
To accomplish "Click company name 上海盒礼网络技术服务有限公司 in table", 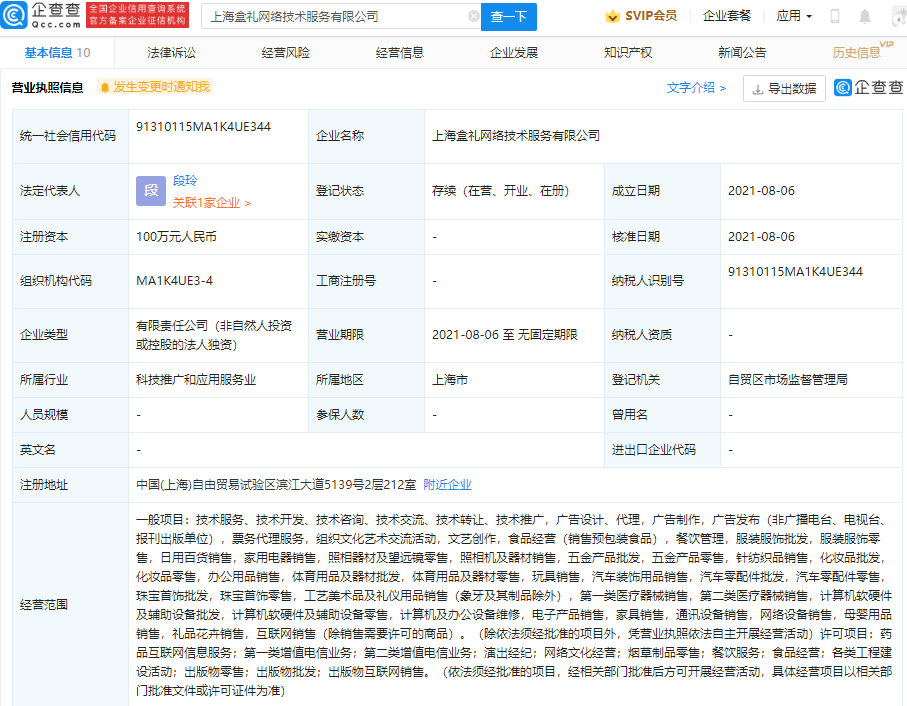I will click(x=516, y=136).
